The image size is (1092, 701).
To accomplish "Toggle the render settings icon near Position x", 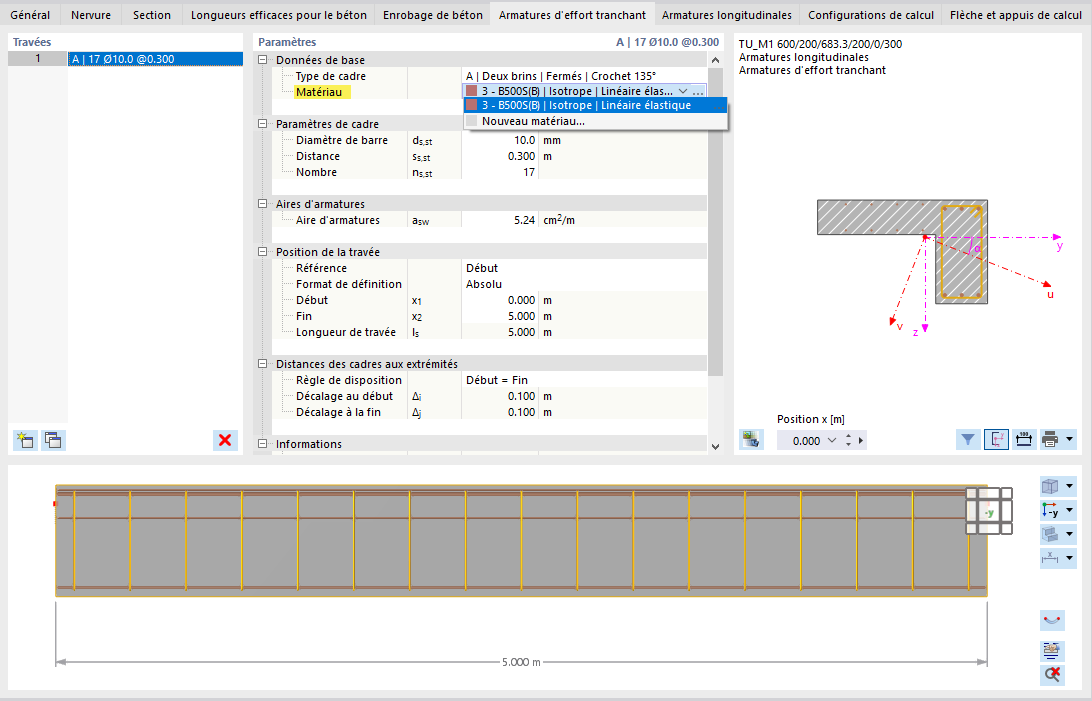I will (751, 439).
